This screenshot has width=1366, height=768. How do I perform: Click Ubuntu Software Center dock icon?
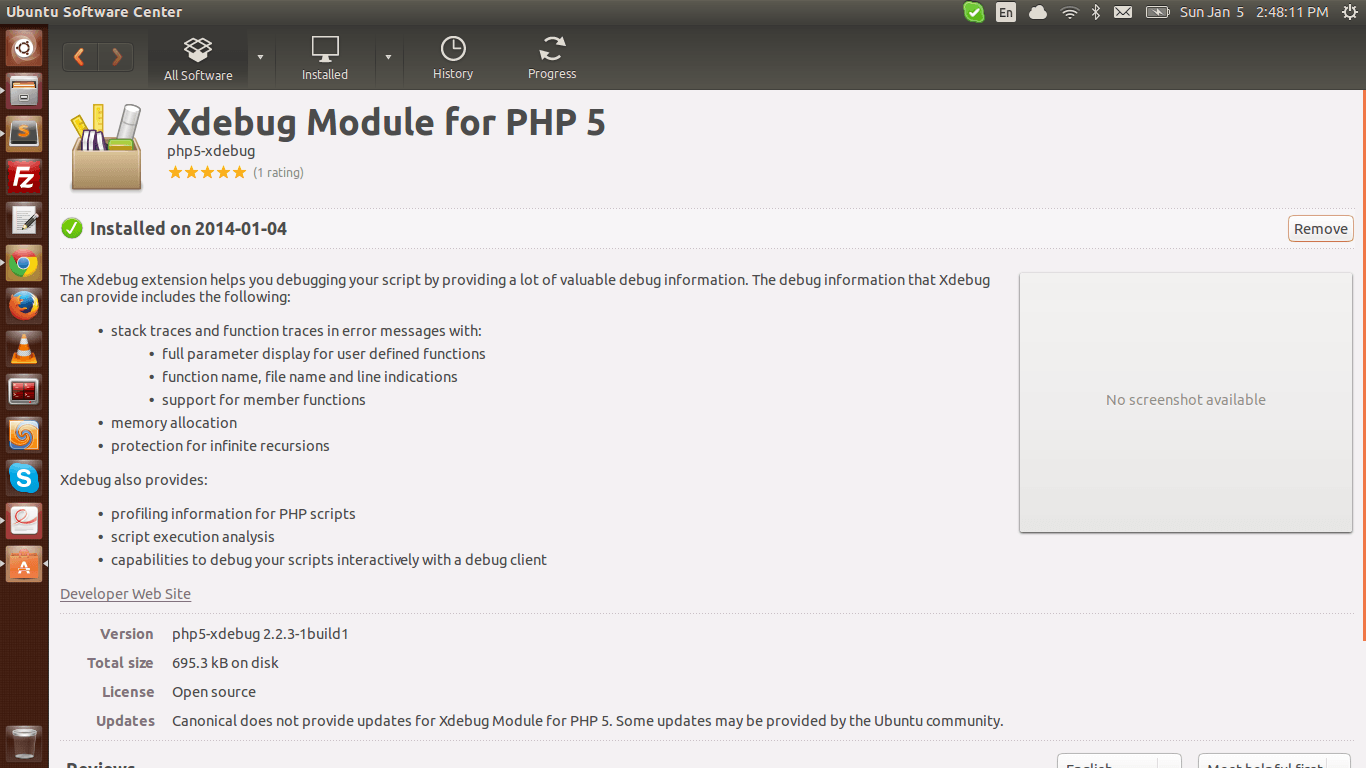(24, 564)
